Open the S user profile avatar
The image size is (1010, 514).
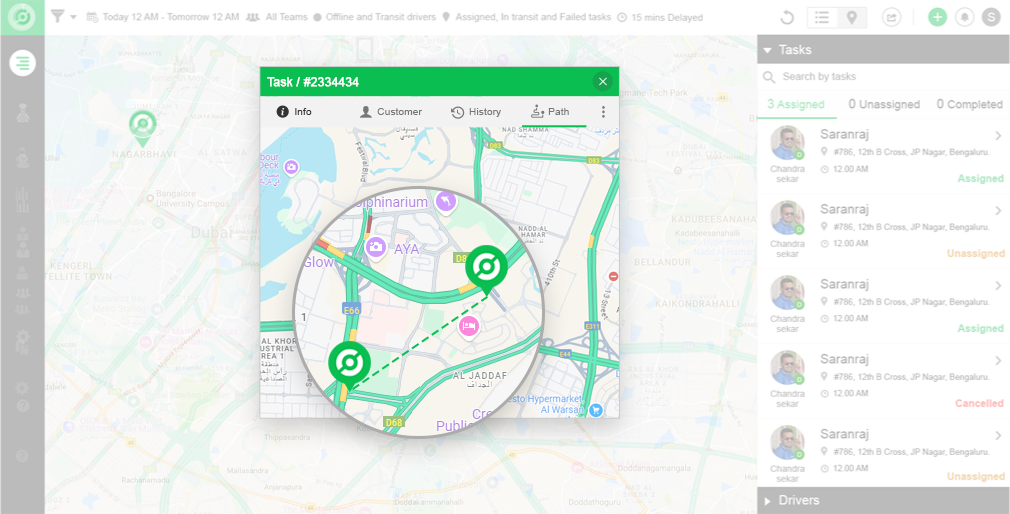coord(991,17)
